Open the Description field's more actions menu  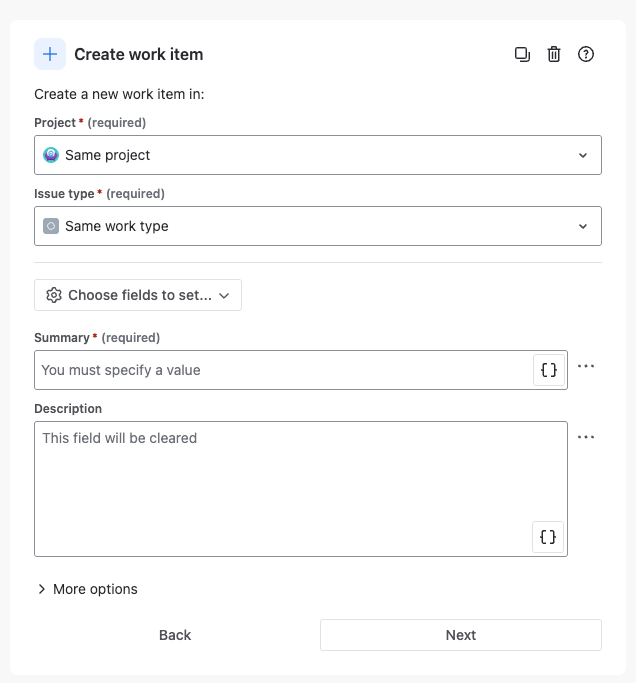(585, 437)
